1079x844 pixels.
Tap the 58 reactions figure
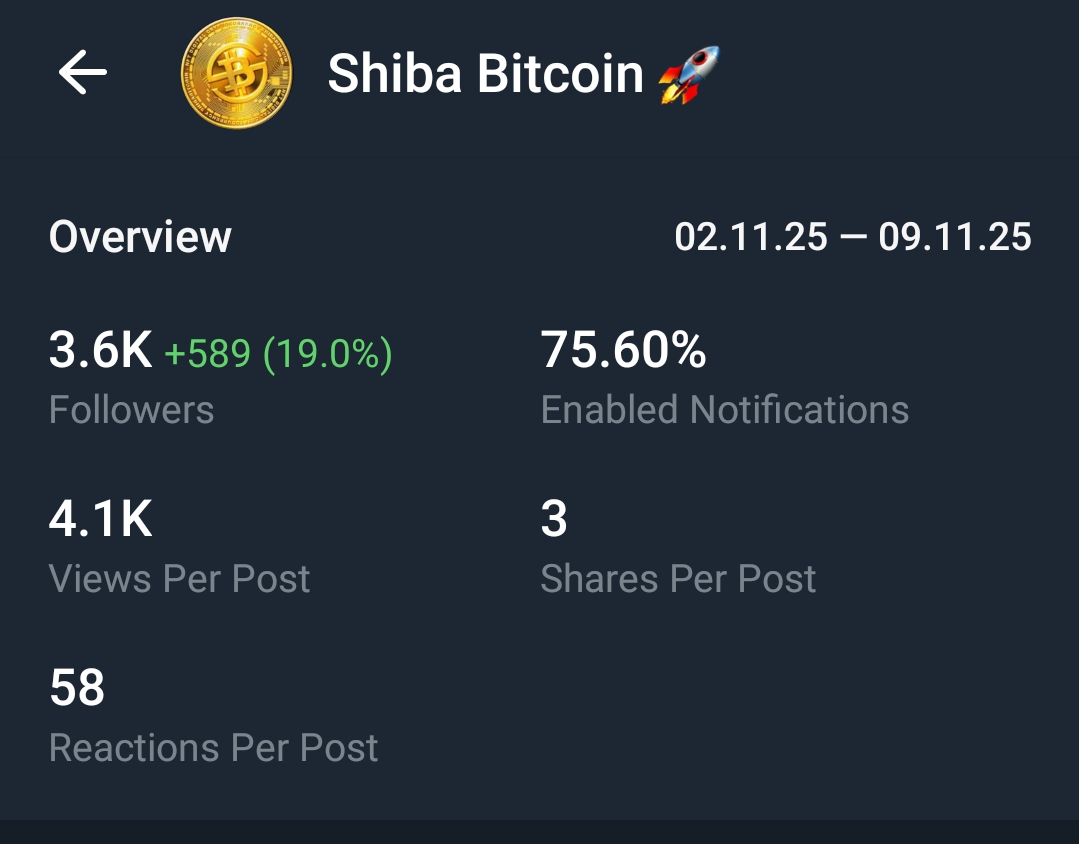(x=77, y=689)
